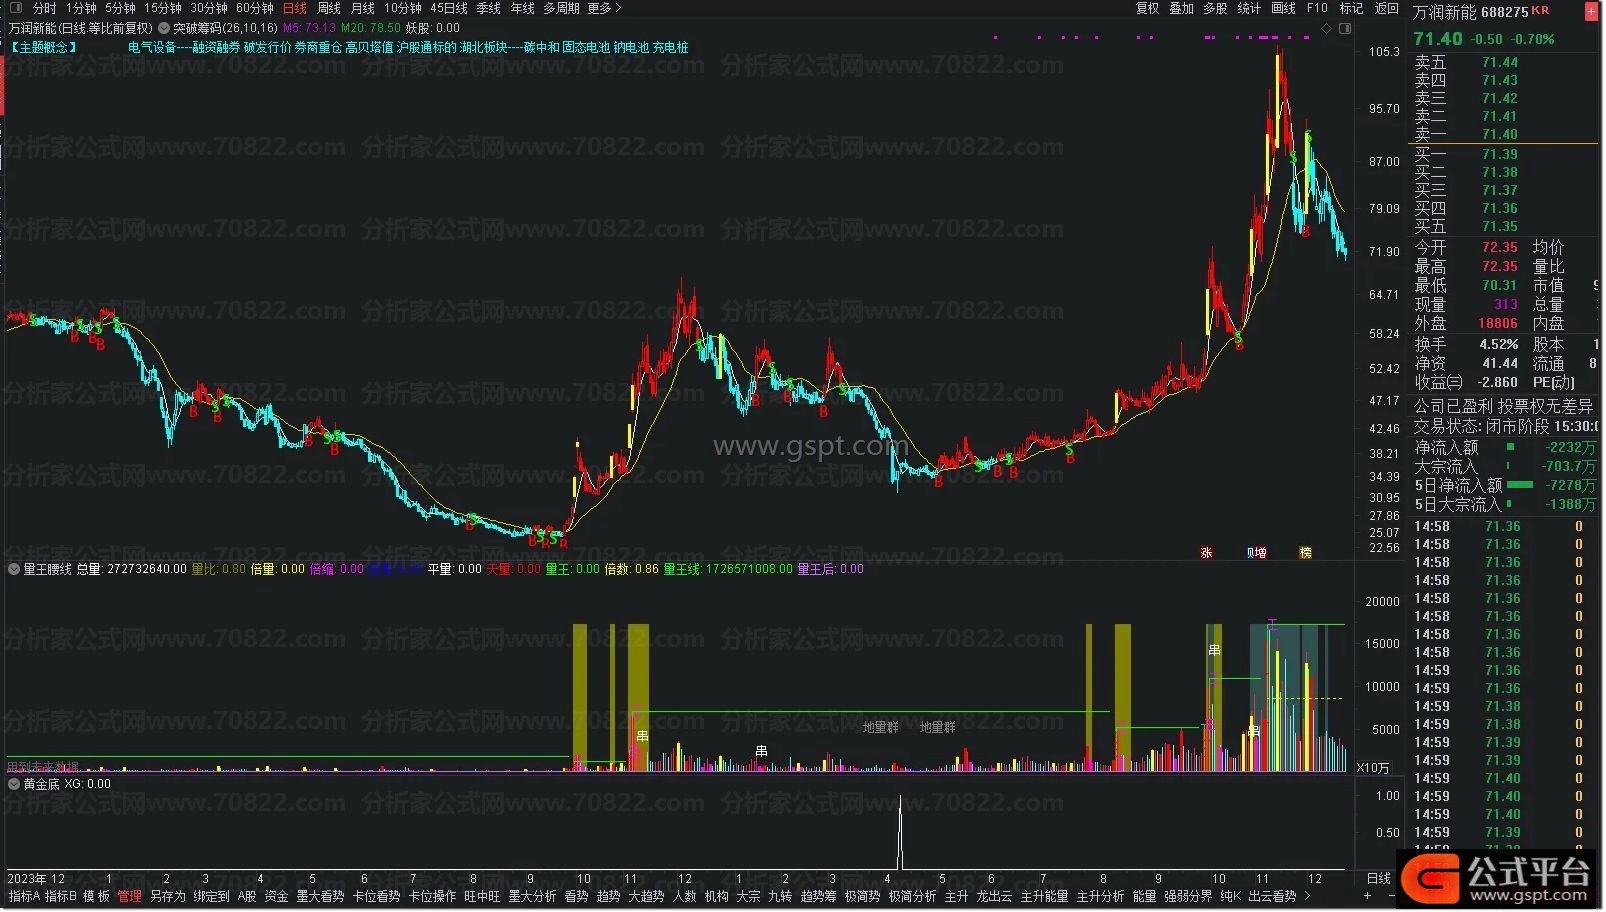Expand the 量王腰线 indicator options
Image resolution: width=1606 pixels, height=912 pixels.
tap(14, 569)
